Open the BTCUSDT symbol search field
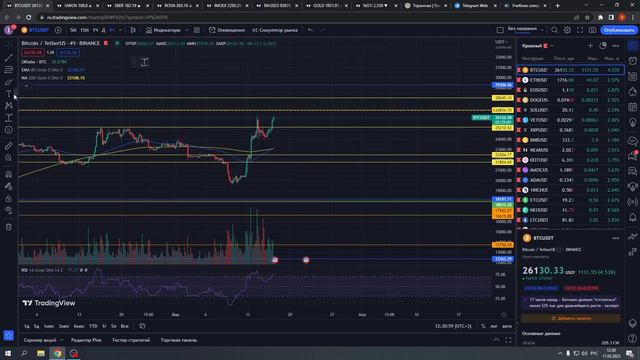Viewport: 640px width, 360px height. (36, 30)
